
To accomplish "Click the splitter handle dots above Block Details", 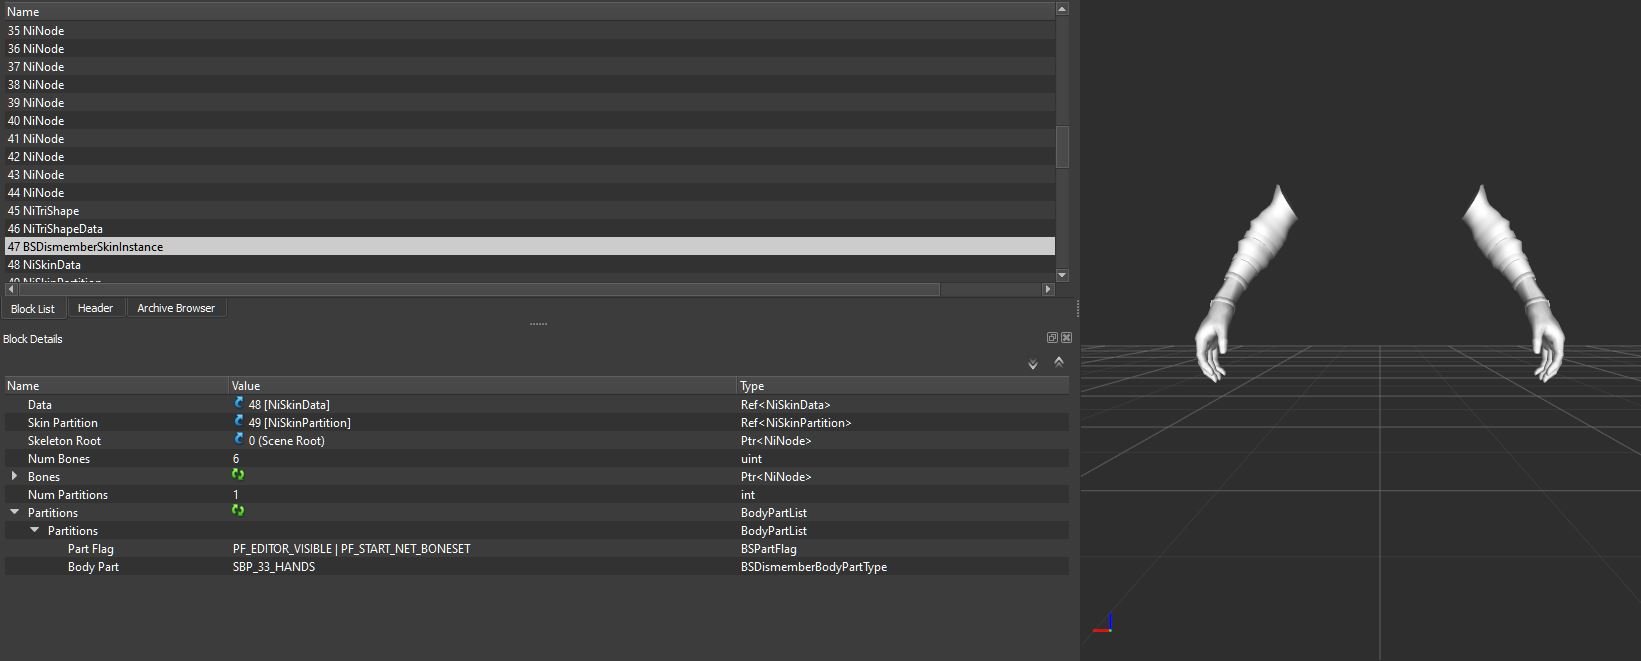I will (x=538, y=324).
